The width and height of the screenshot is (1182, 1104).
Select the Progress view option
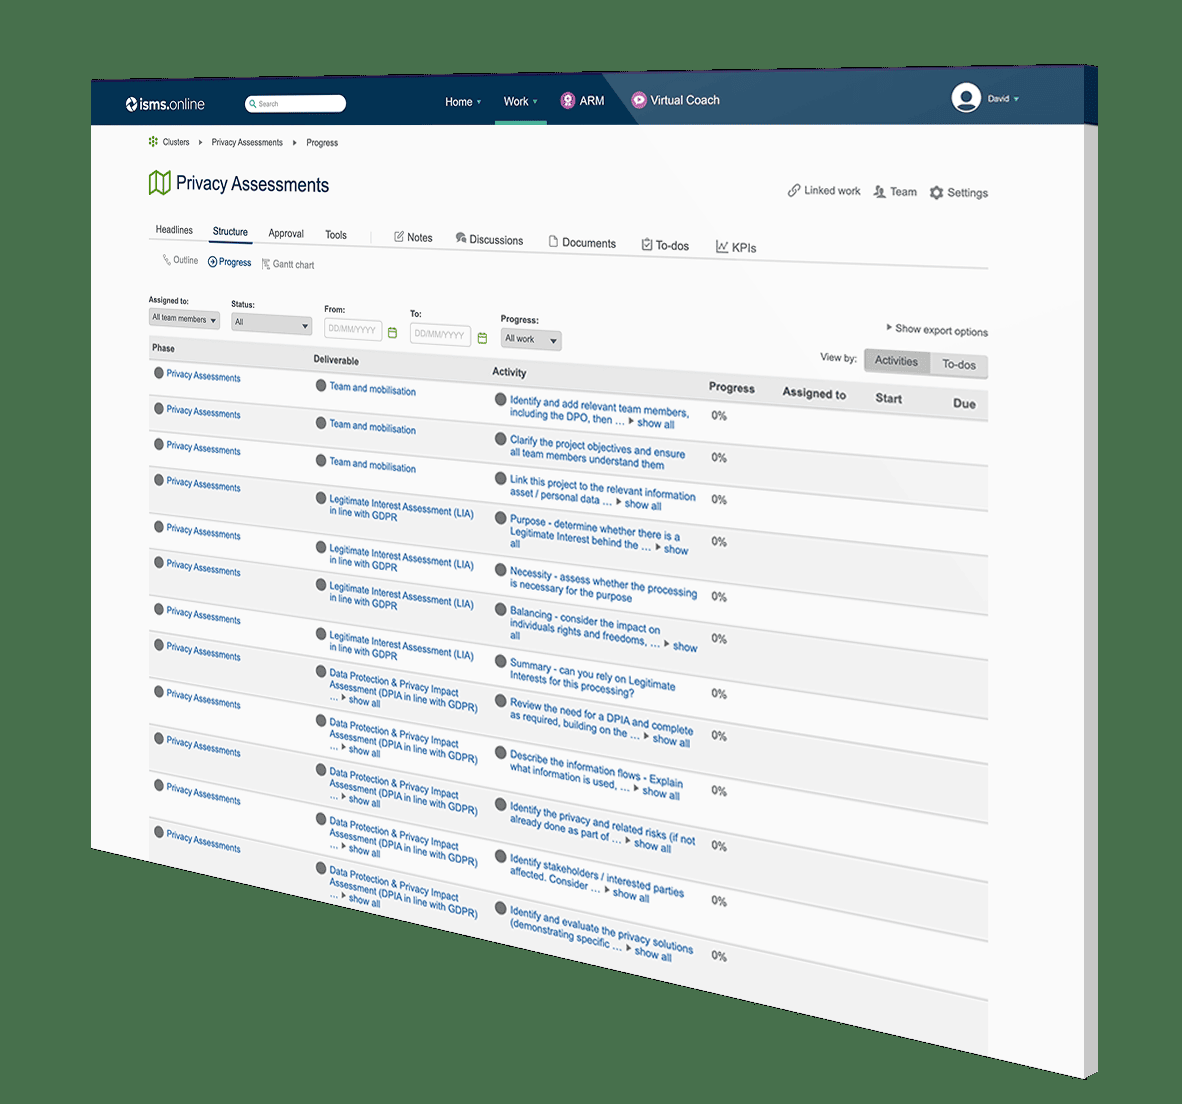tap(229, 261)
